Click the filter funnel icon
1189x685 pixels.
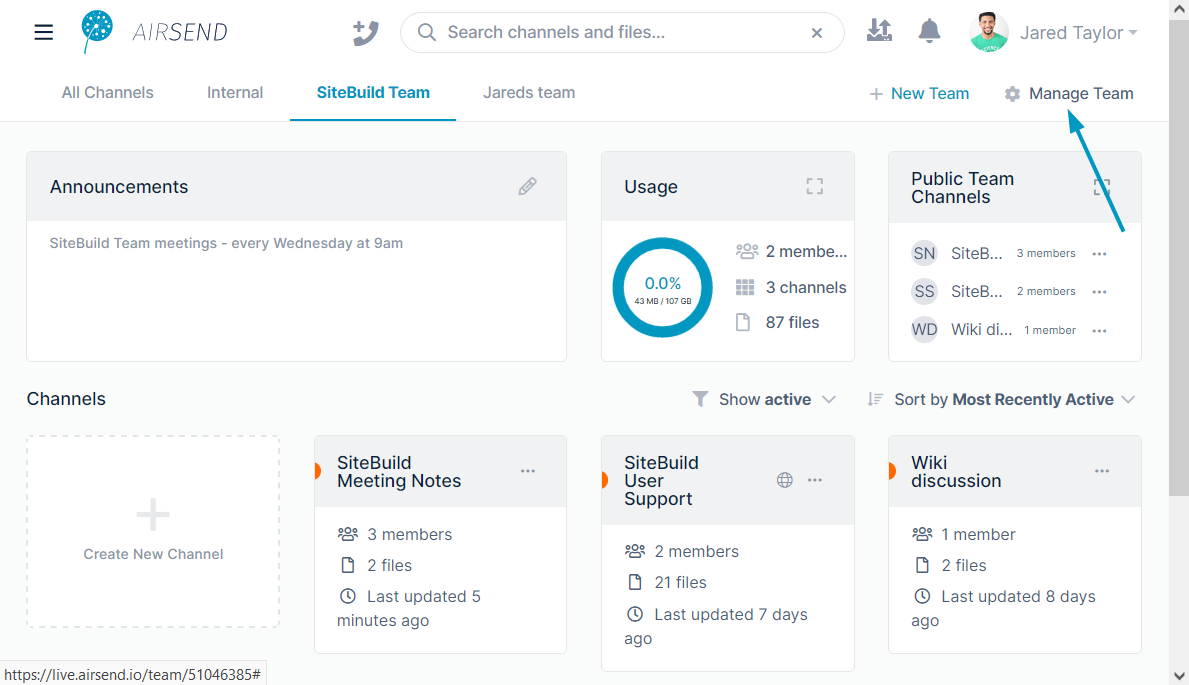pos(700,399)
